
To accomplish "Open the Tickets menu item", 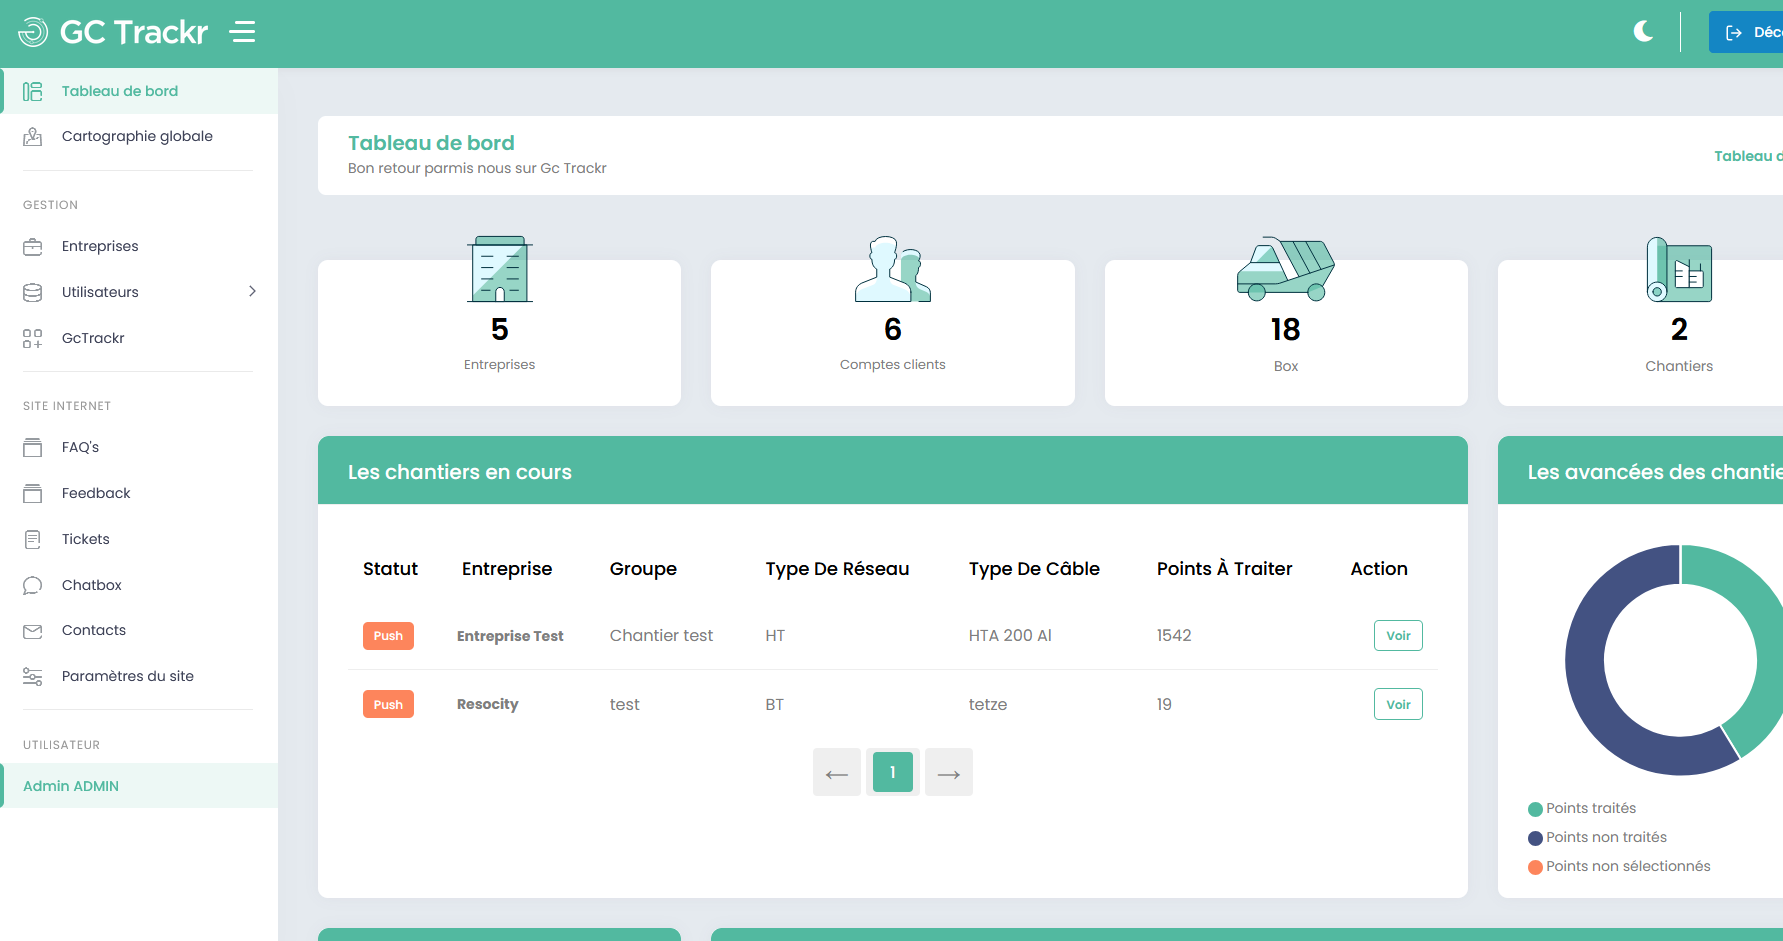I will pyautogui.click(x=86, y=539).
